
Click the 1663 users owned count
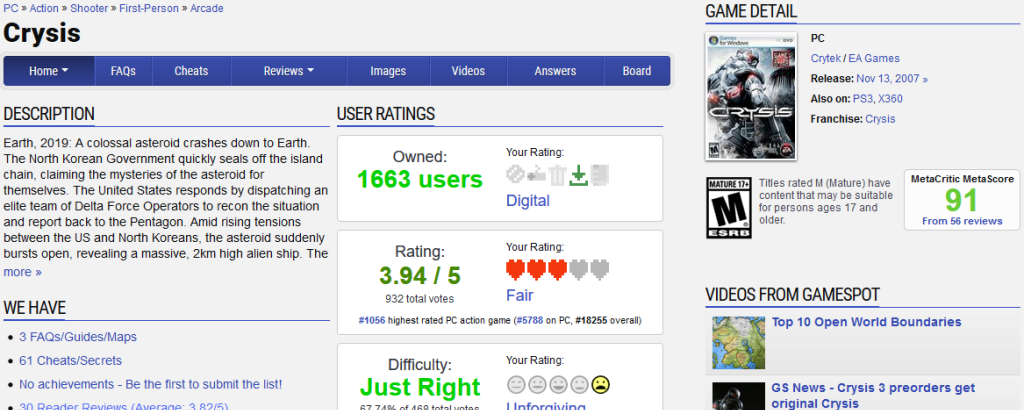tap(420, 179)
